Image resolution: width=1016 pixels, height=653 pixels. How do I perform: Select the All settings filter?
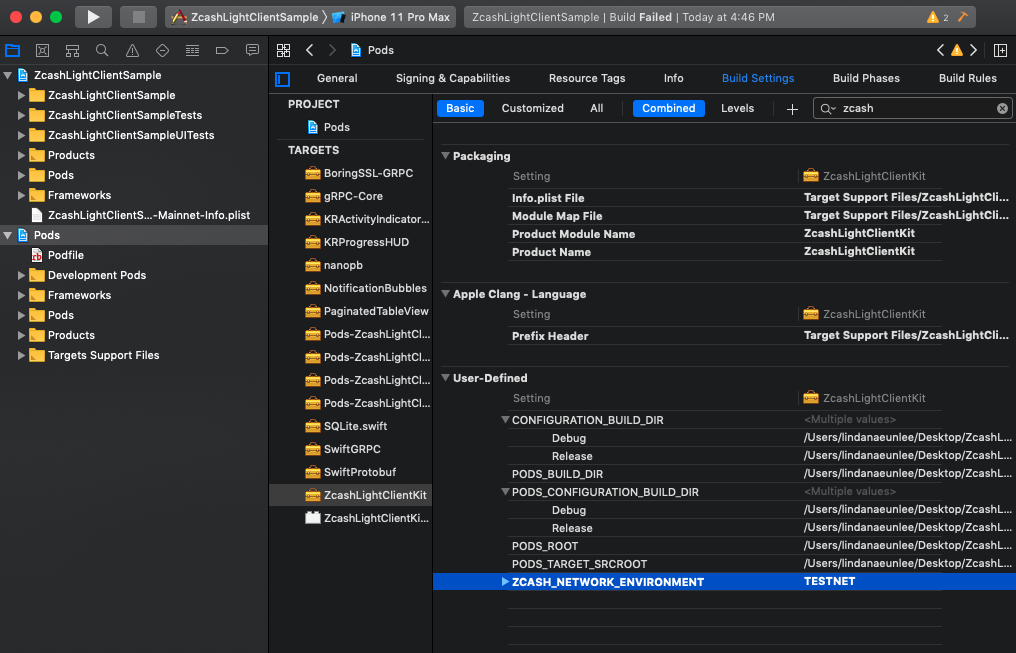click(597, 108)
